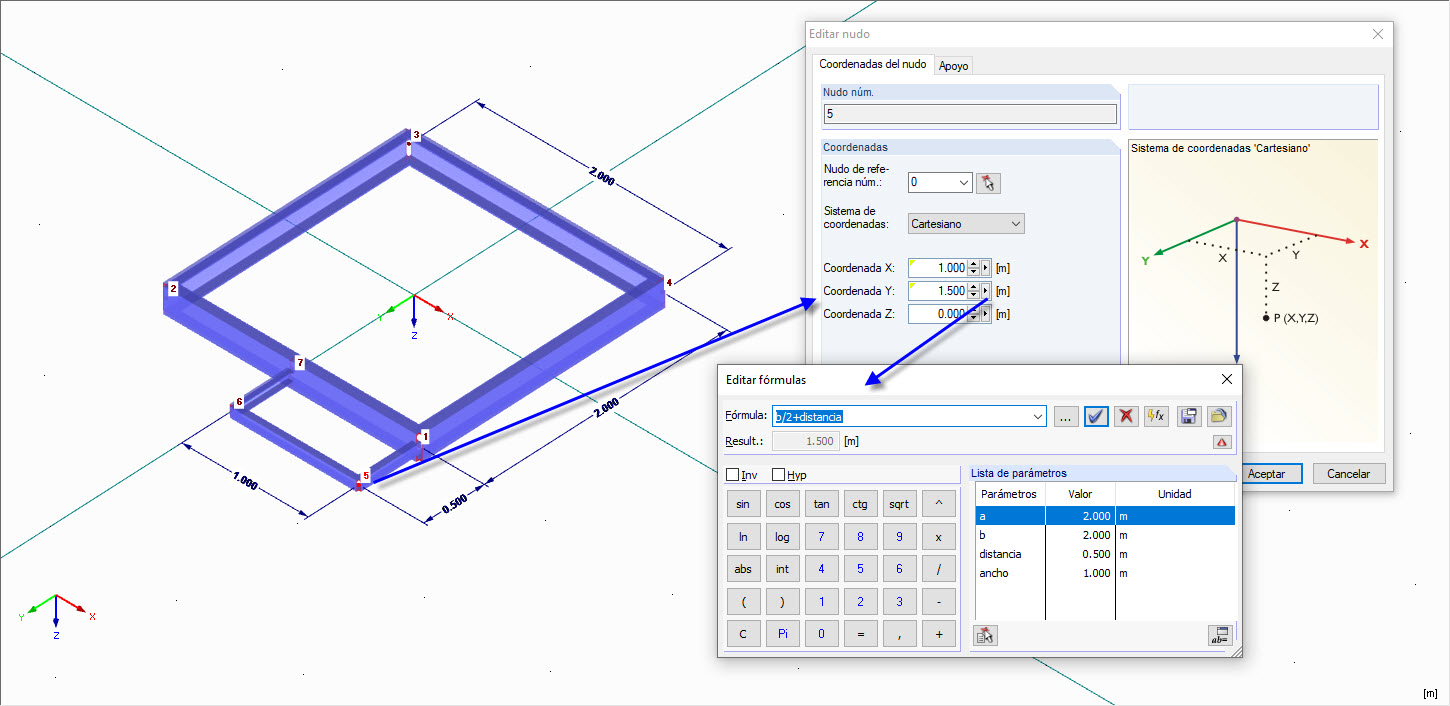Click the Cancelar button
Screen dimensions: 1450x706
[x=1349, y=474]
